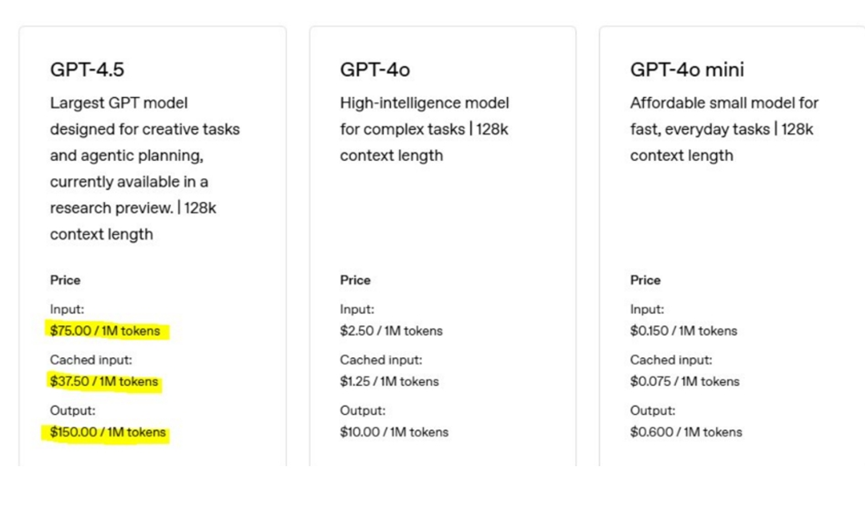Select highlighted $150.00 / 1M tokens output price

(x=108, y=432)
